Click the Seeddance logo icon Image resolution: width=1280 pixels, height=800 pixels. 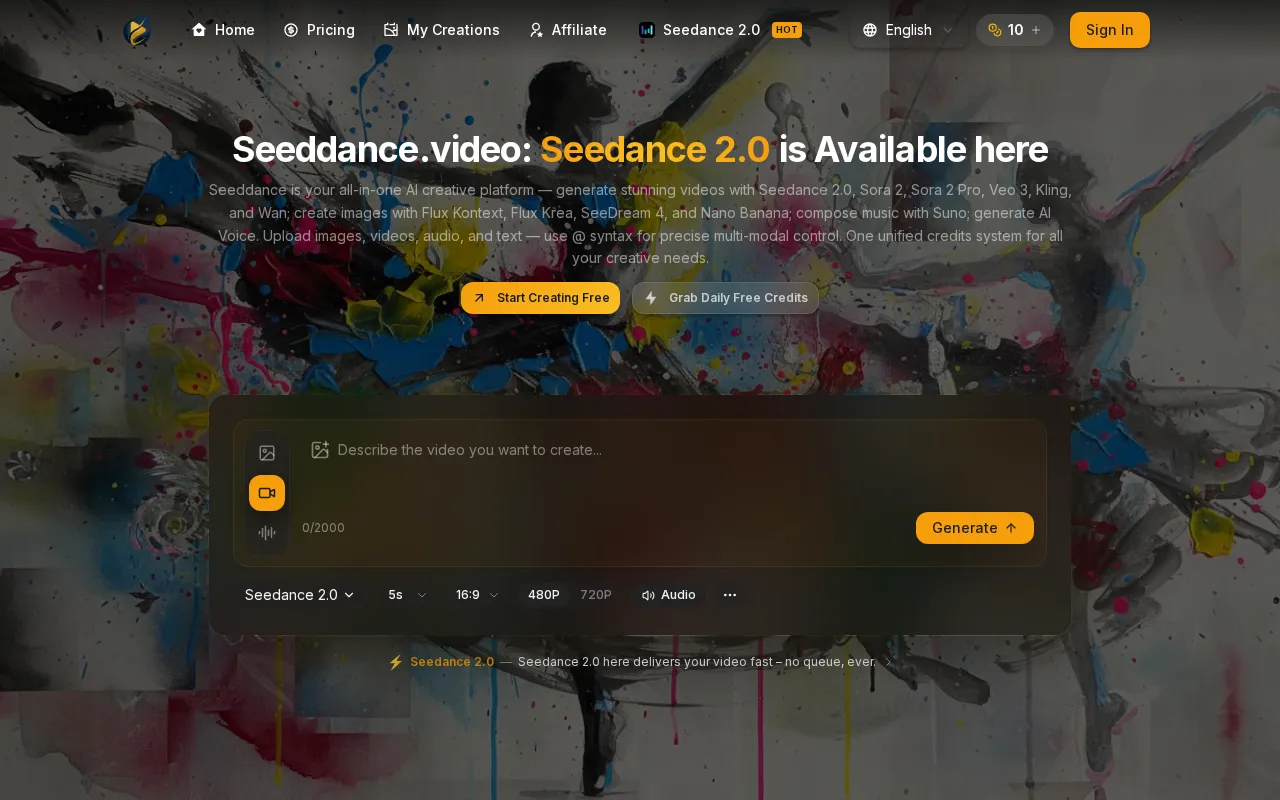click(x=137, y=31)
